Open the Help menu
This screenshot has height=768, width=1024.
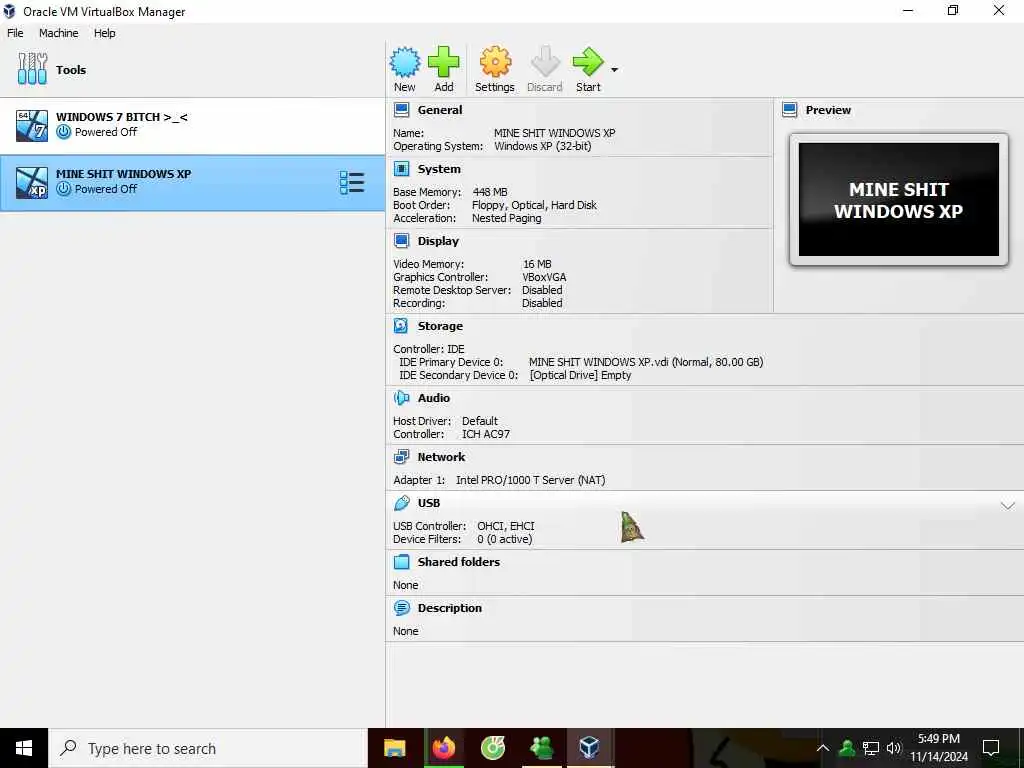104,33
